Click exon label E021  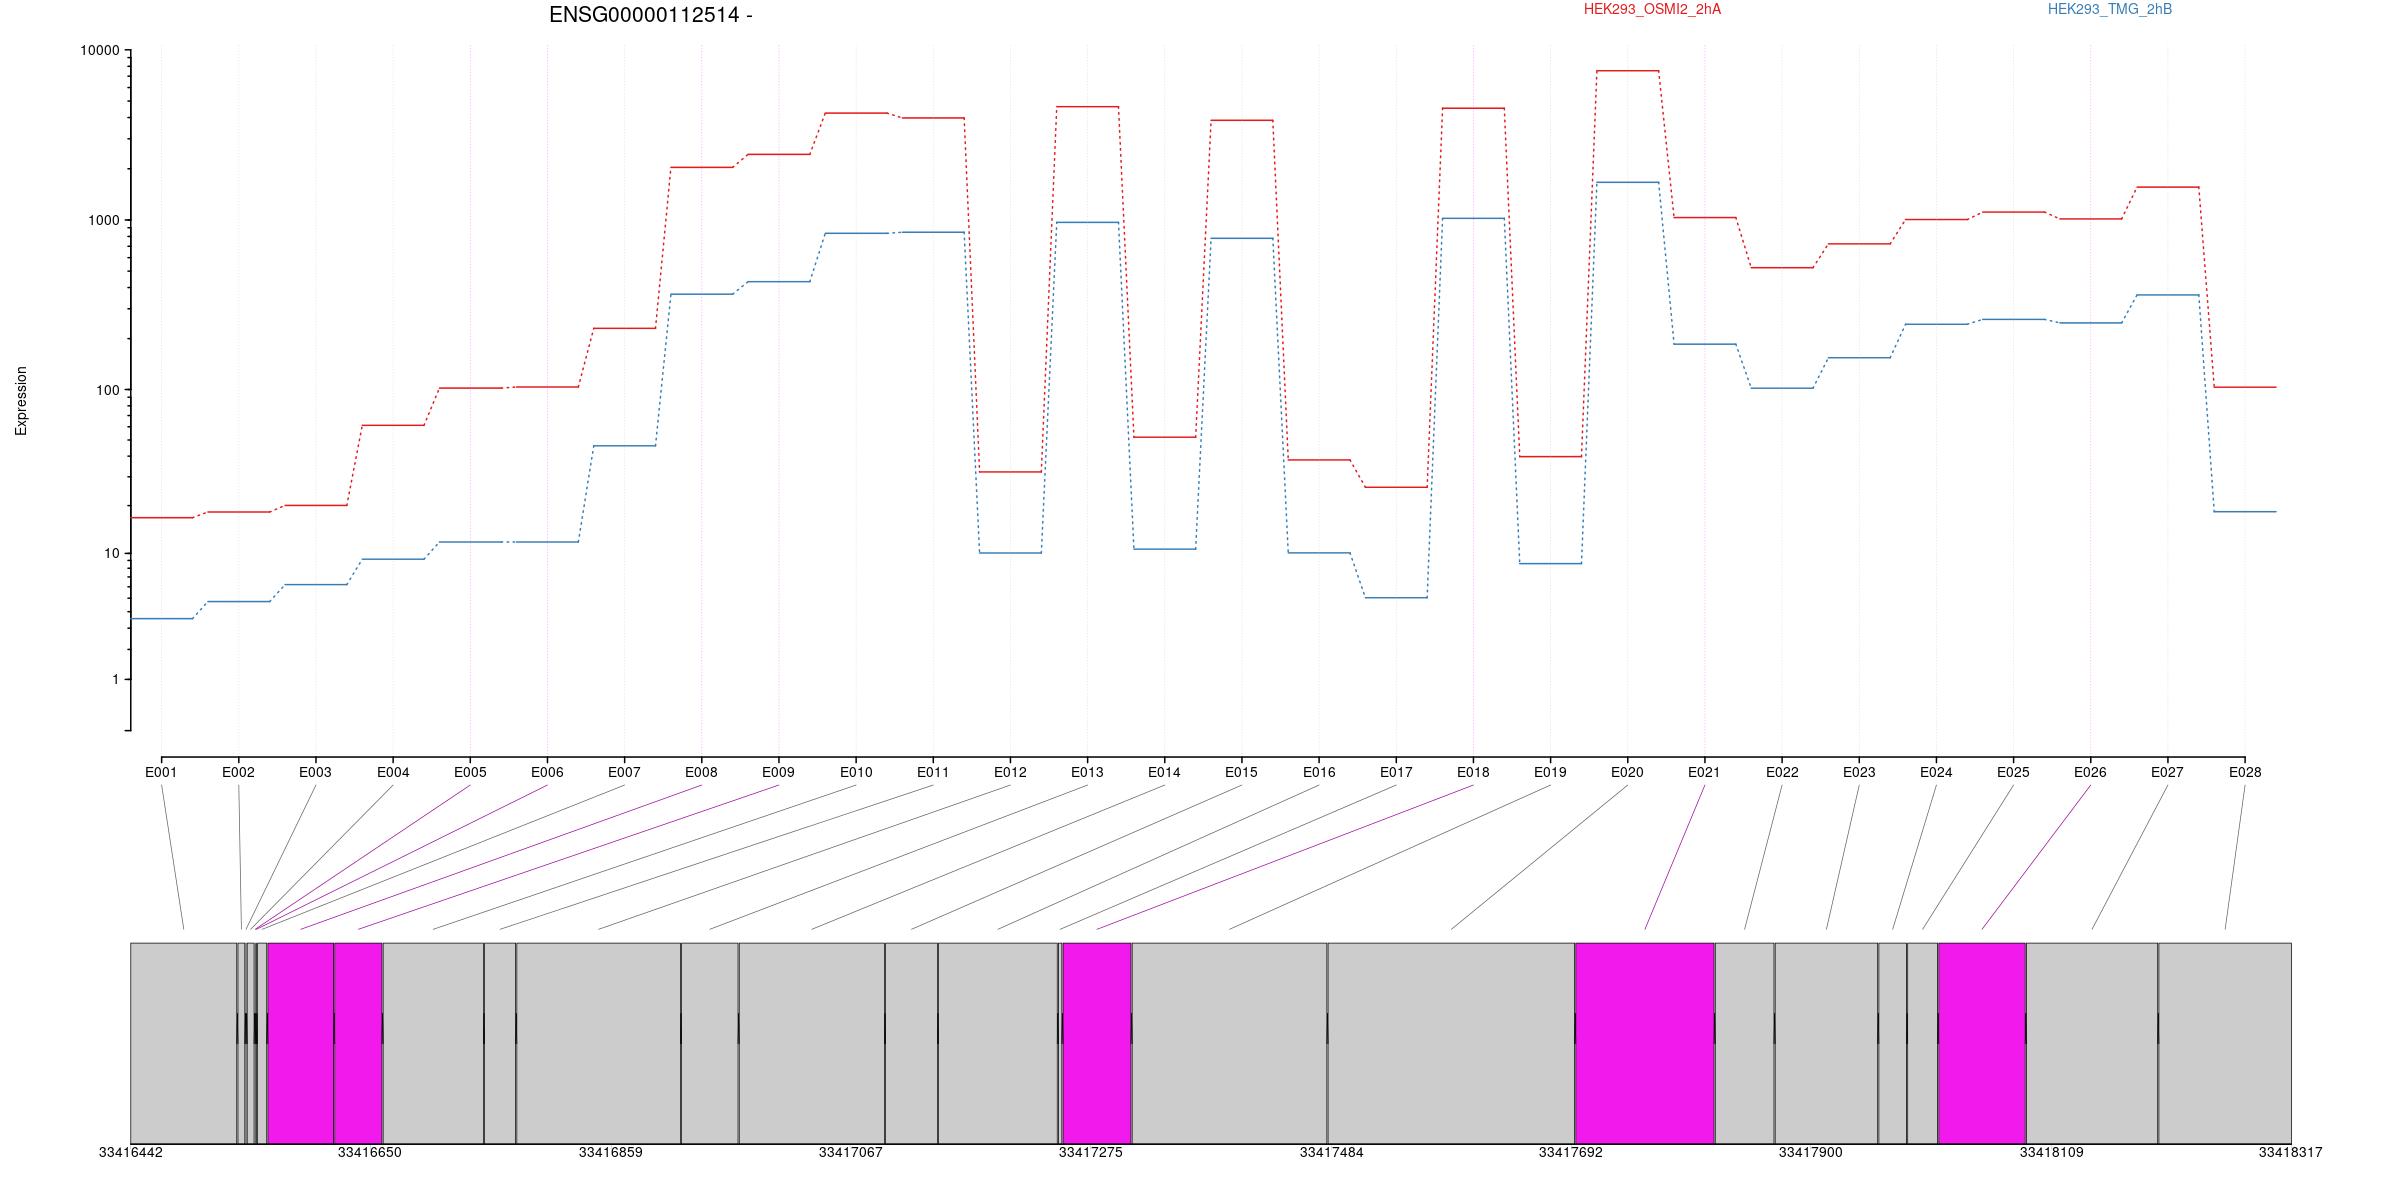1704,772
